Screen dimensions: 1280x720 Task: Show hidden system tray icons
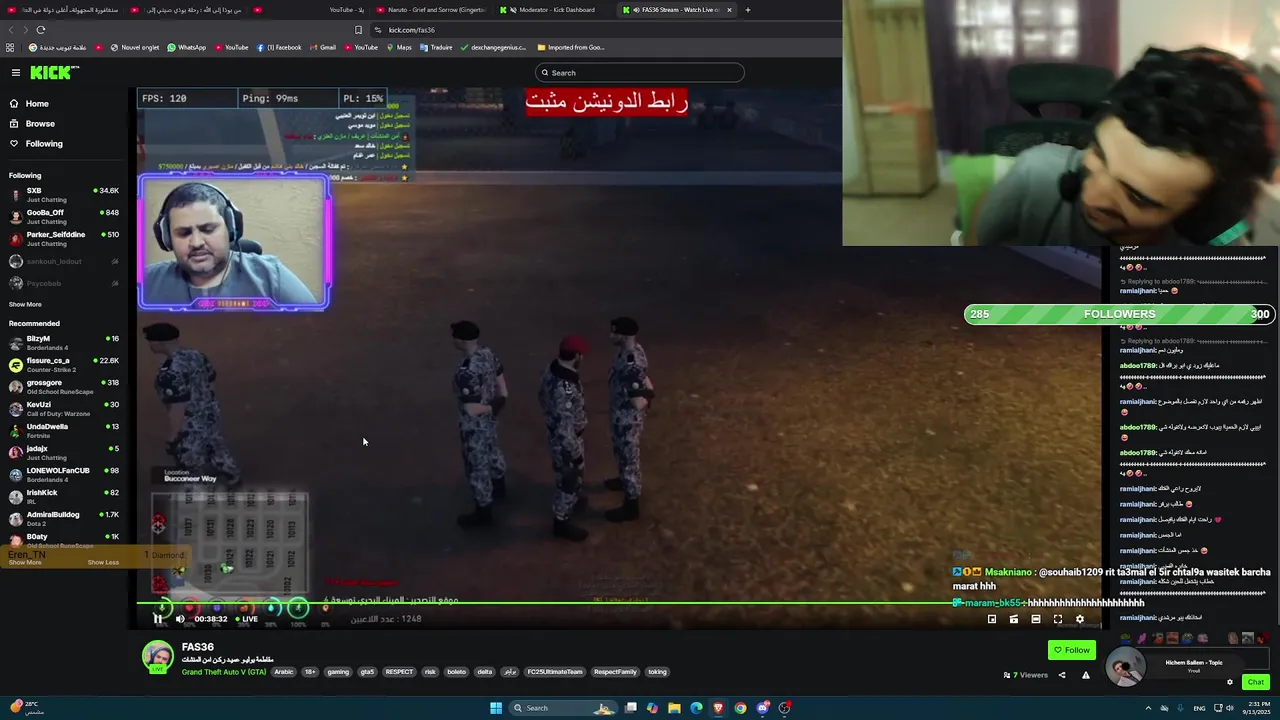[1148, 708]
